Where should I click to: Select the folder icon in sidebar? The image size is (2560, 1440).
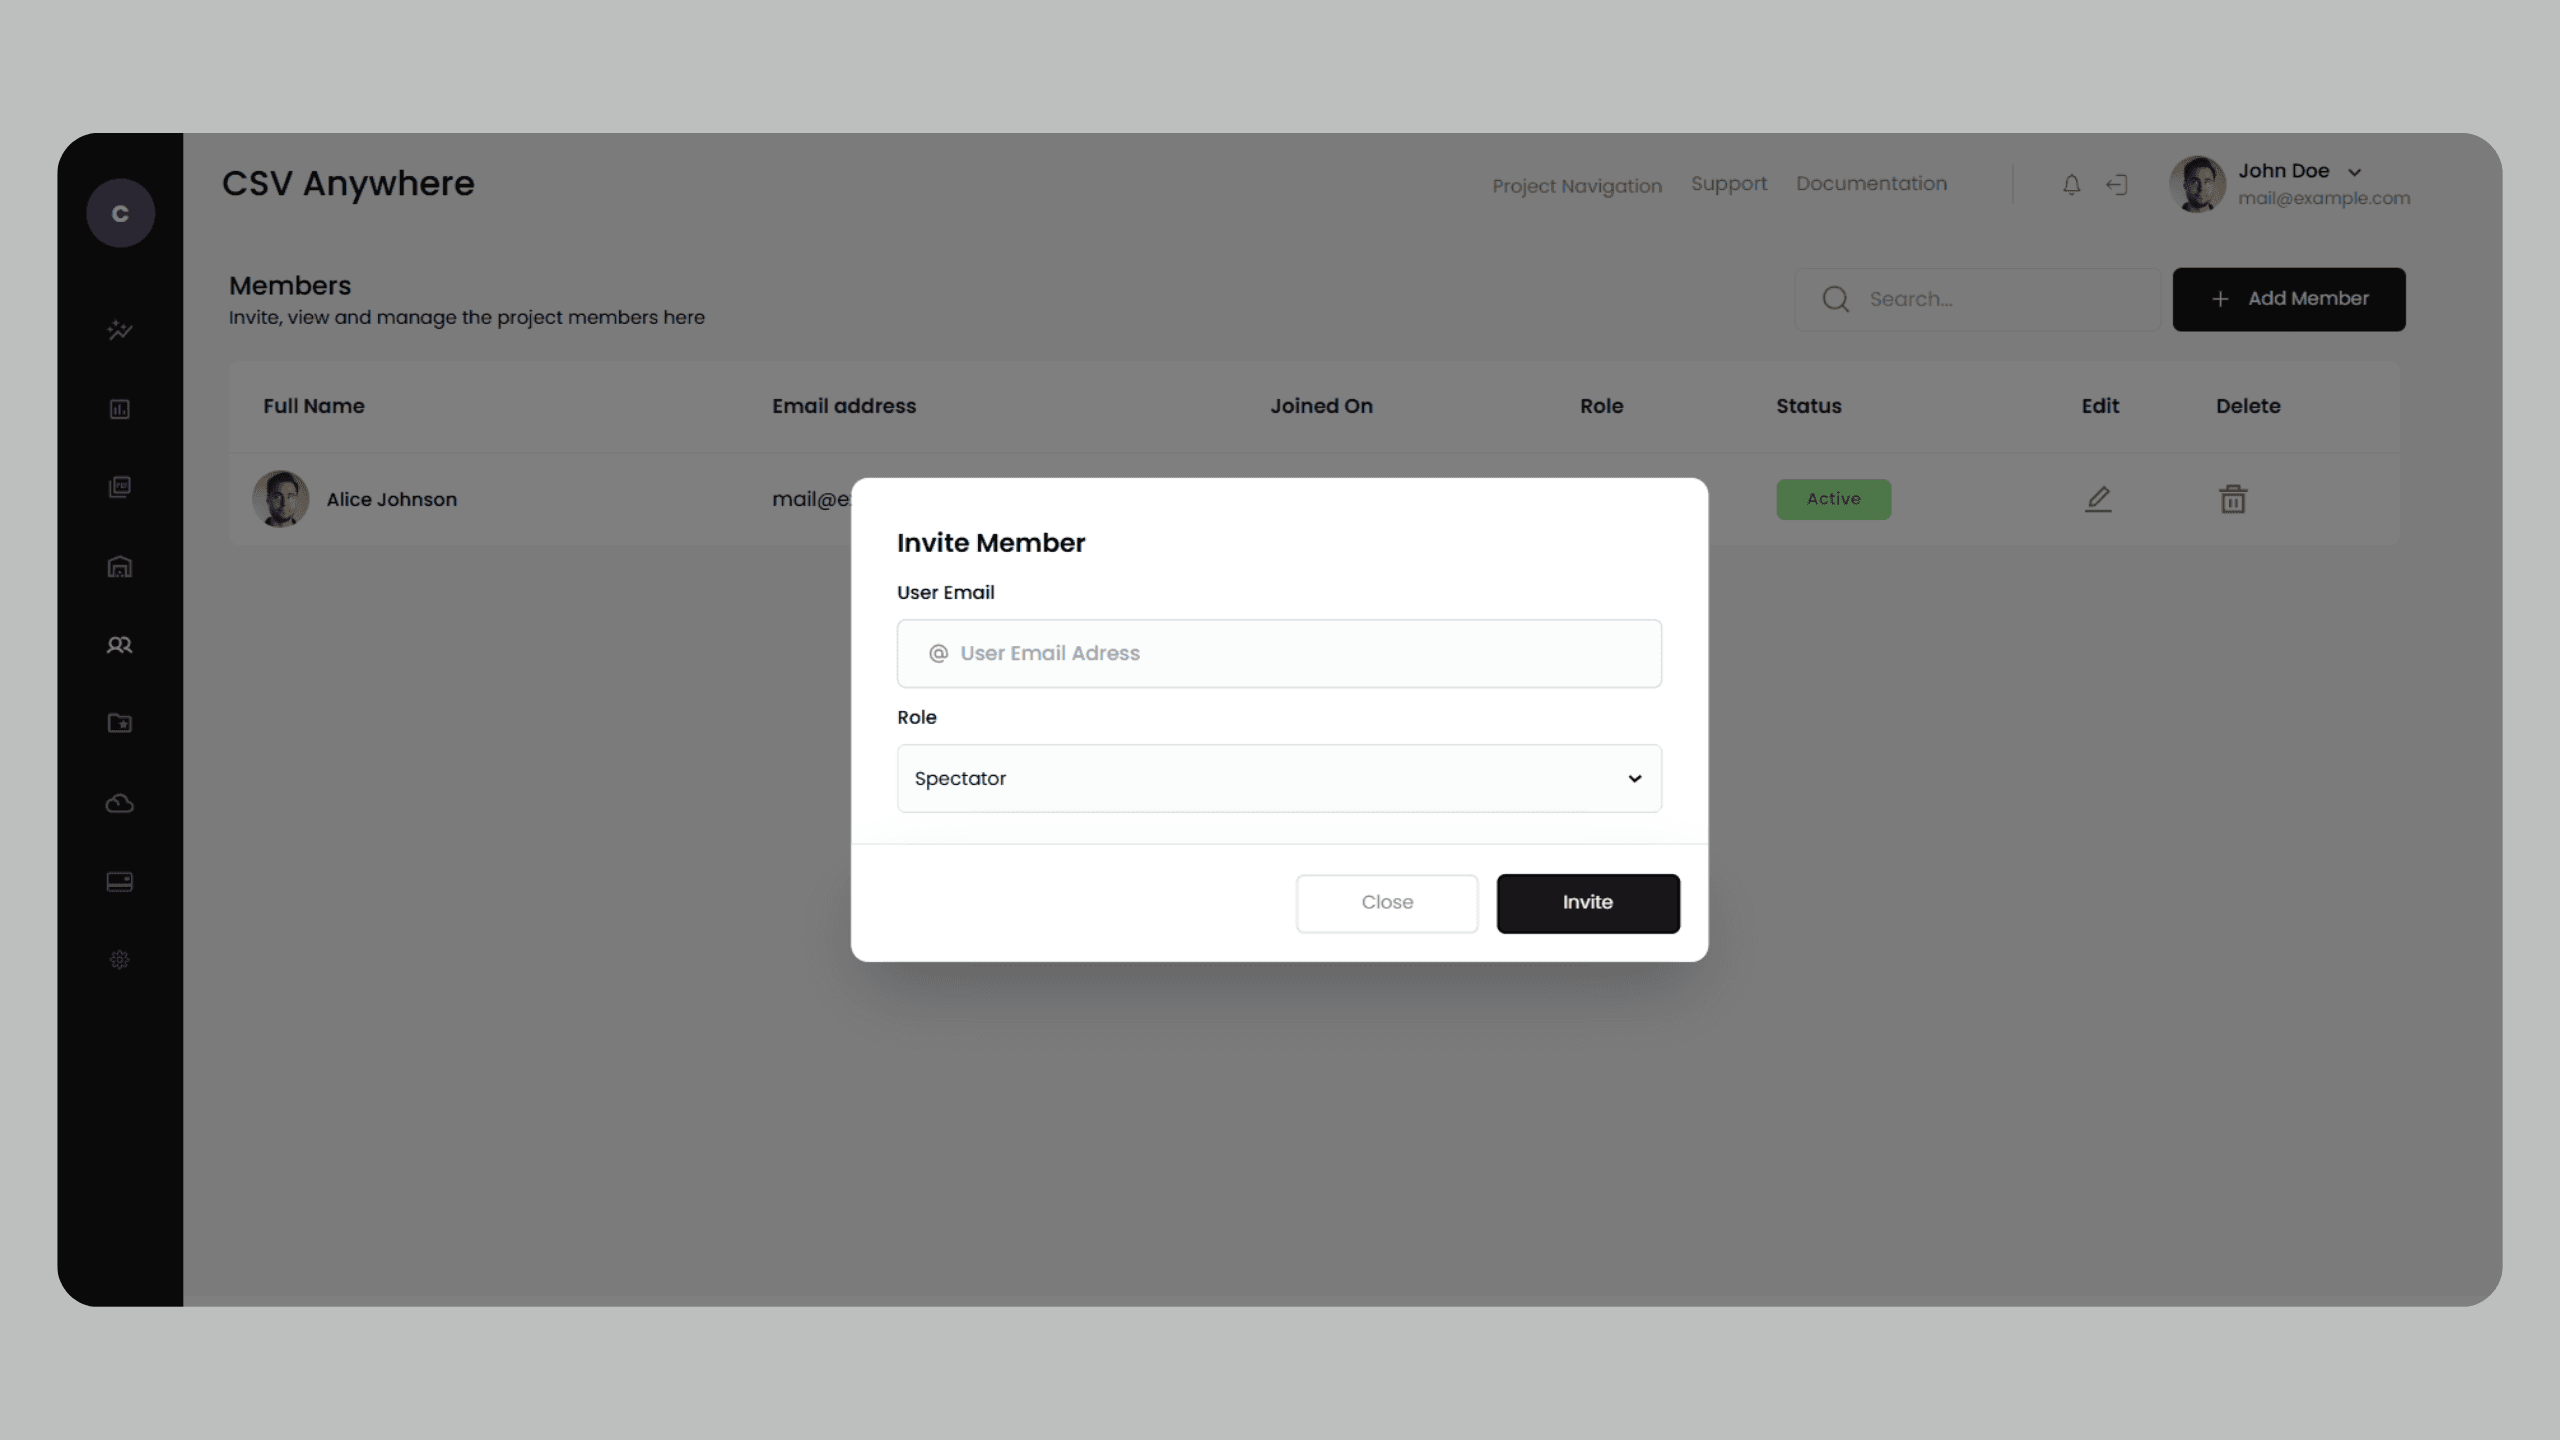120,724
